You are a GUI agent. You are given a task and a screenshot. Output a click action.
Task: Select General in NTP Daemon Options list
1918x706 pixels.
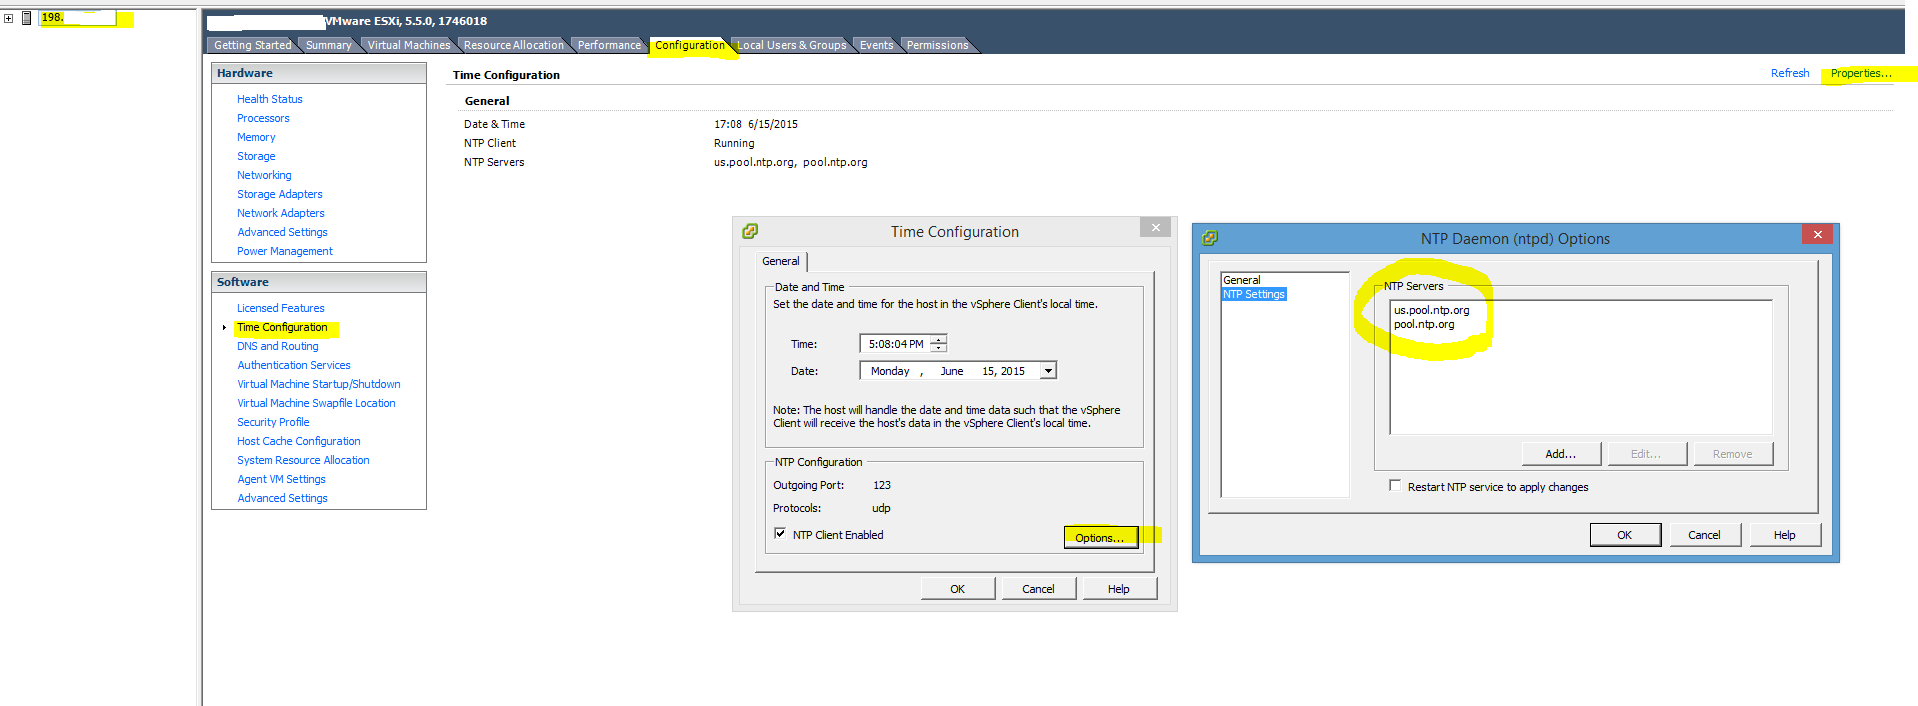click(1241, 280)
